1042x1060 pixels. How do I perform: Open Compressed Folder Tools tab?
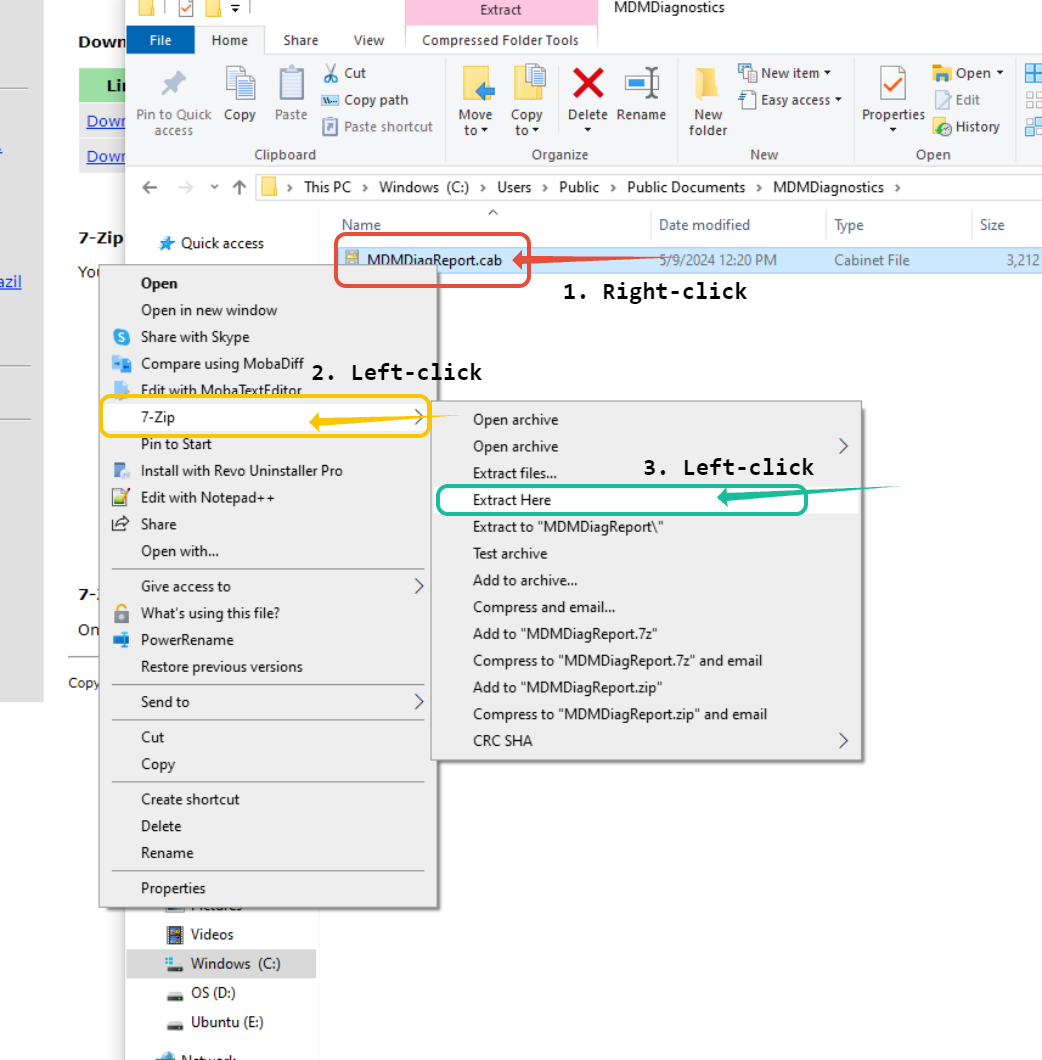pyautogui.click(x=500, y=40)
